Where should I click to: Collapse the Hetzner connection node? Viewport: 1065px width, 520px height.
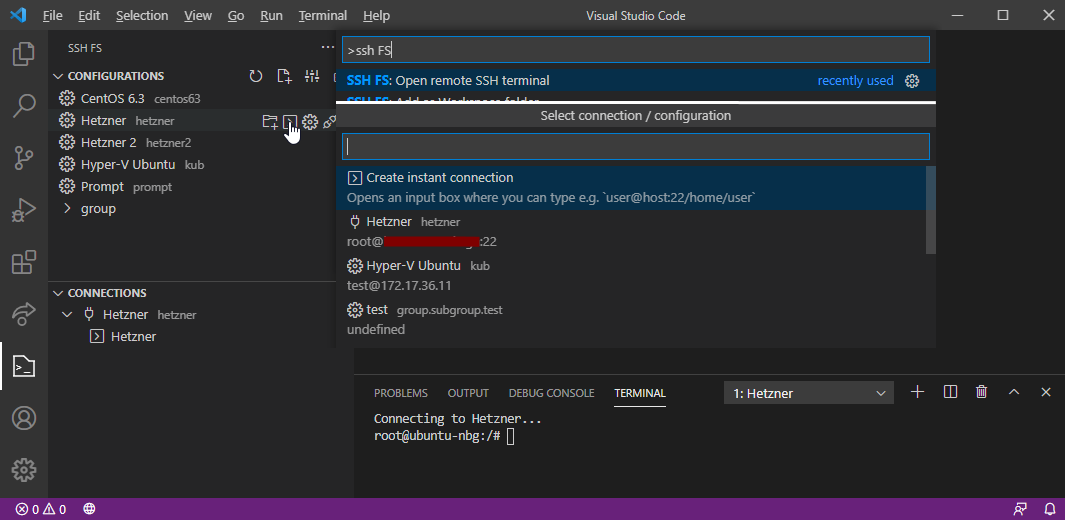point(67,315)
